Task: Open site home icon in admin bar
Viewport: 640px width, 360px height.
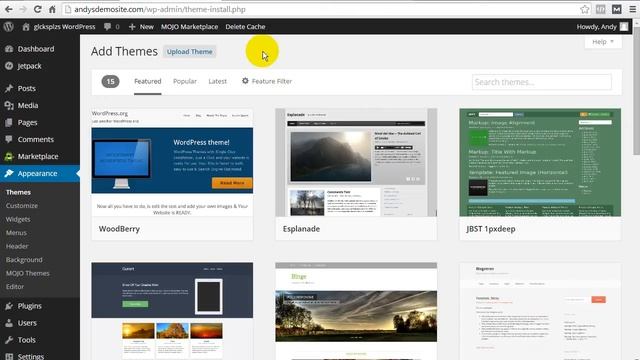Action: click(26, 27)
